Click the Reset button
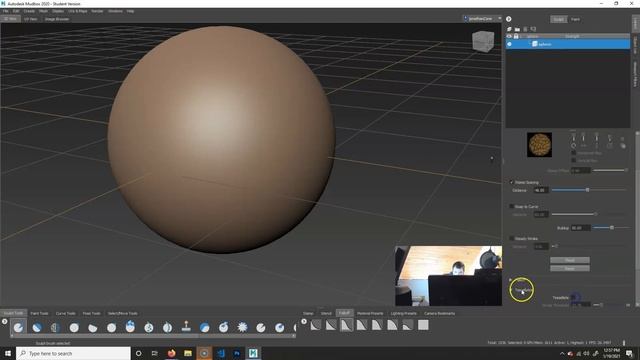Screen dimensions: 640x360 (570, 268)
